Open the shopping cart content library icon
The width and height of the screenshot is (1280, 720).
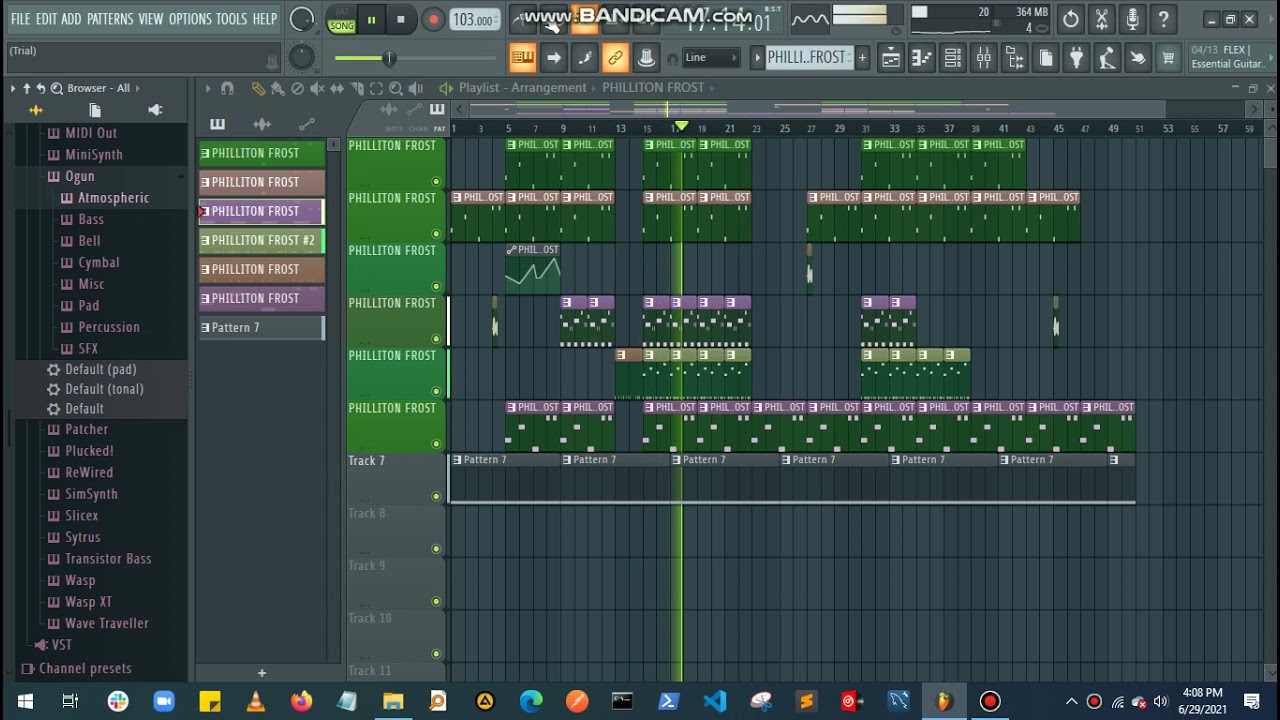[x=1168, y=58]
